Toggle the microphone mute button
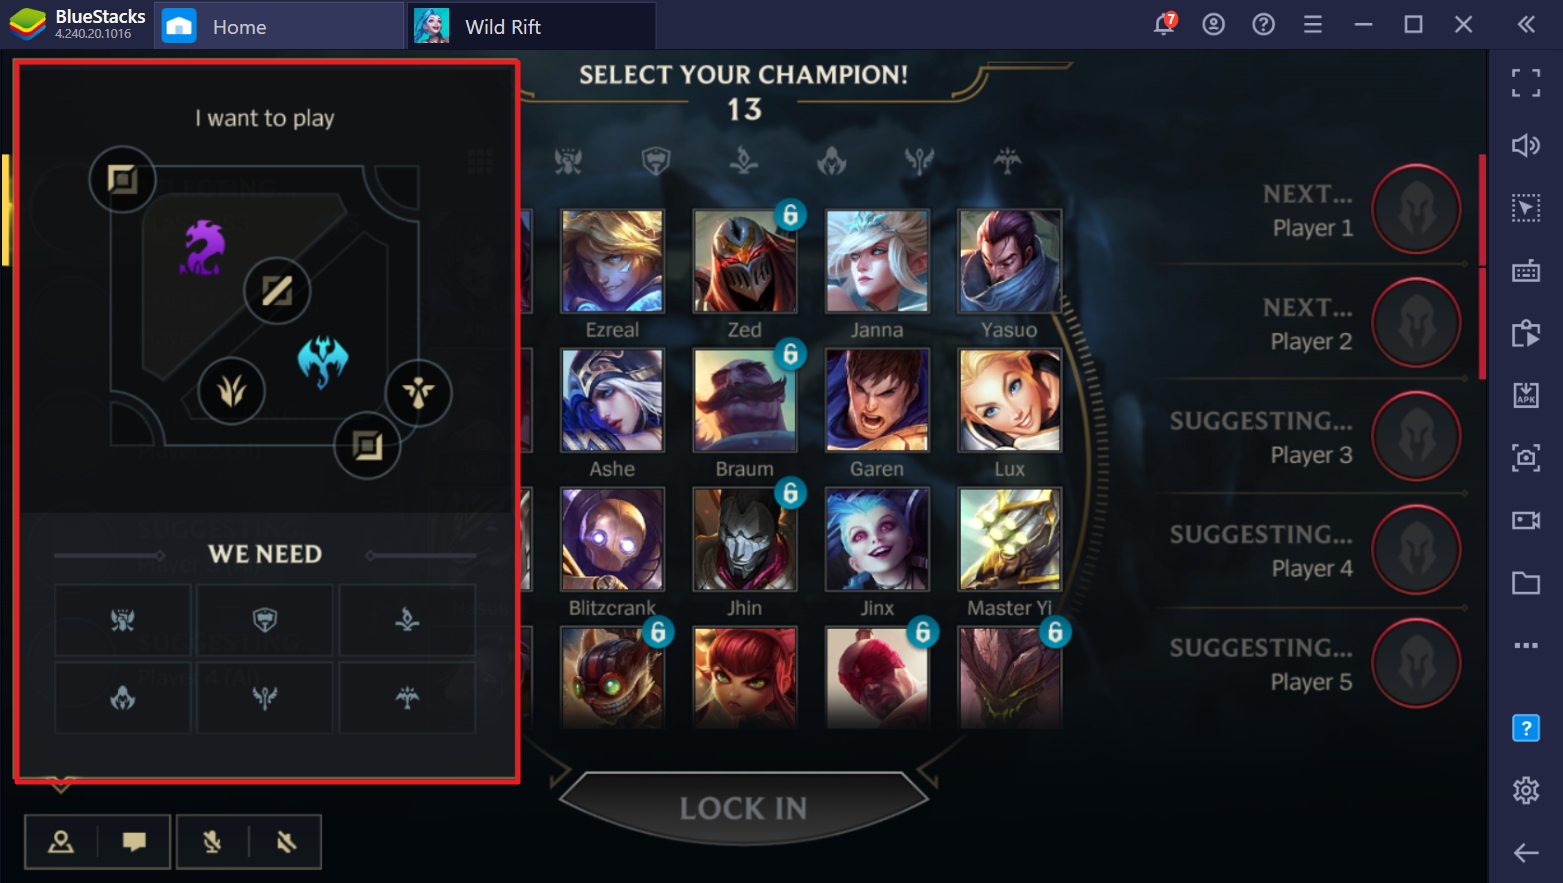Viewport: 1563px width, 883px height. coord(212,842)
